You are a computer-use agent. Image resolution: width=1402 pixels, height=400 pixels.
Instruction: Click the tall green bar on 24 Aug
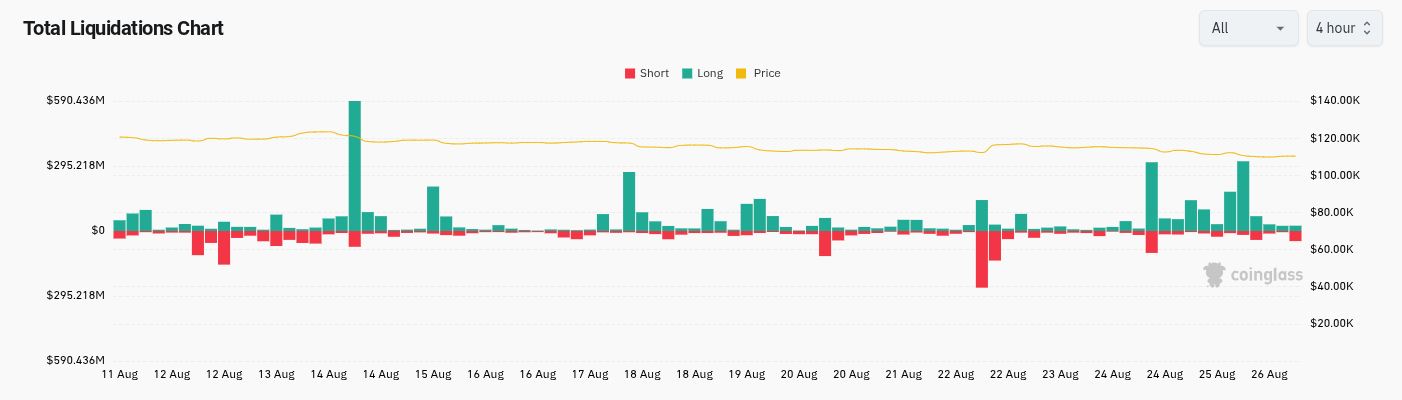[1152, 197]
